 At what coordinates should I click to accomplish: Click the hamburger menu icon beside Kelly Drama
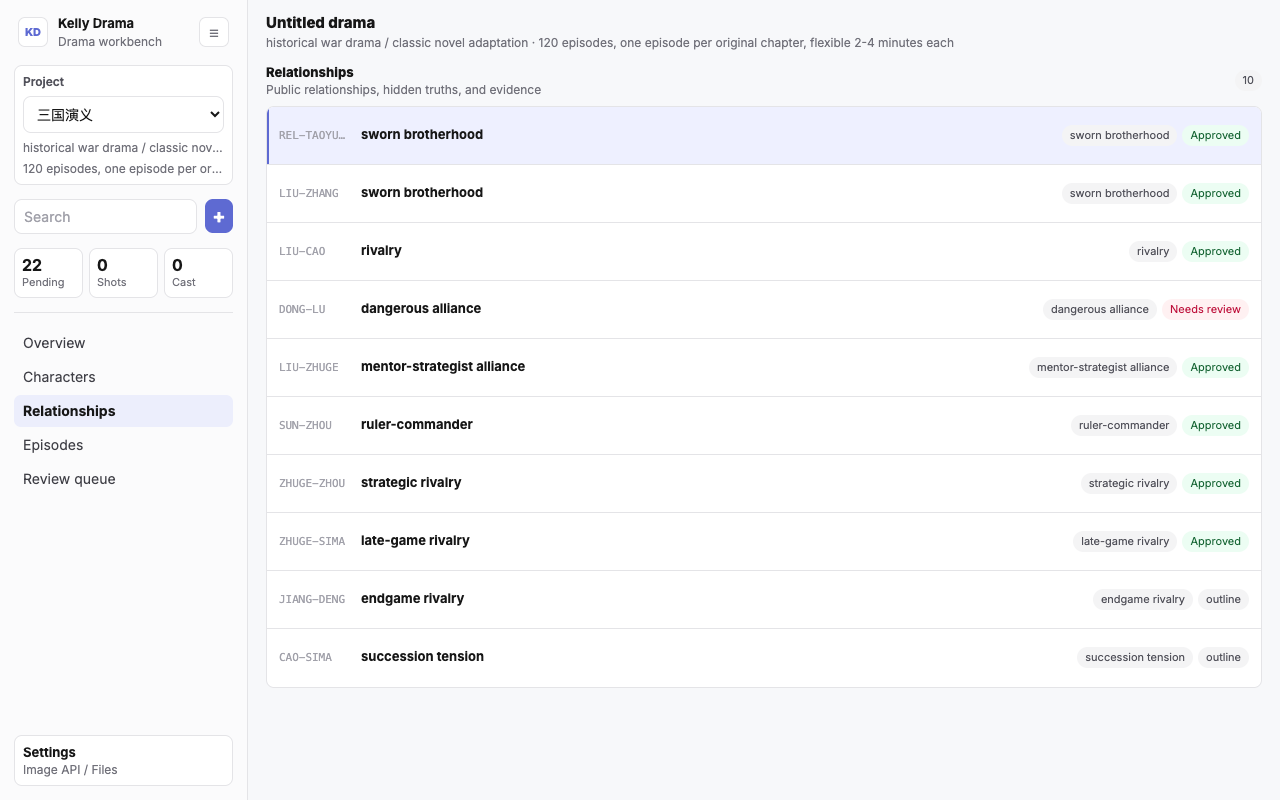214,32
